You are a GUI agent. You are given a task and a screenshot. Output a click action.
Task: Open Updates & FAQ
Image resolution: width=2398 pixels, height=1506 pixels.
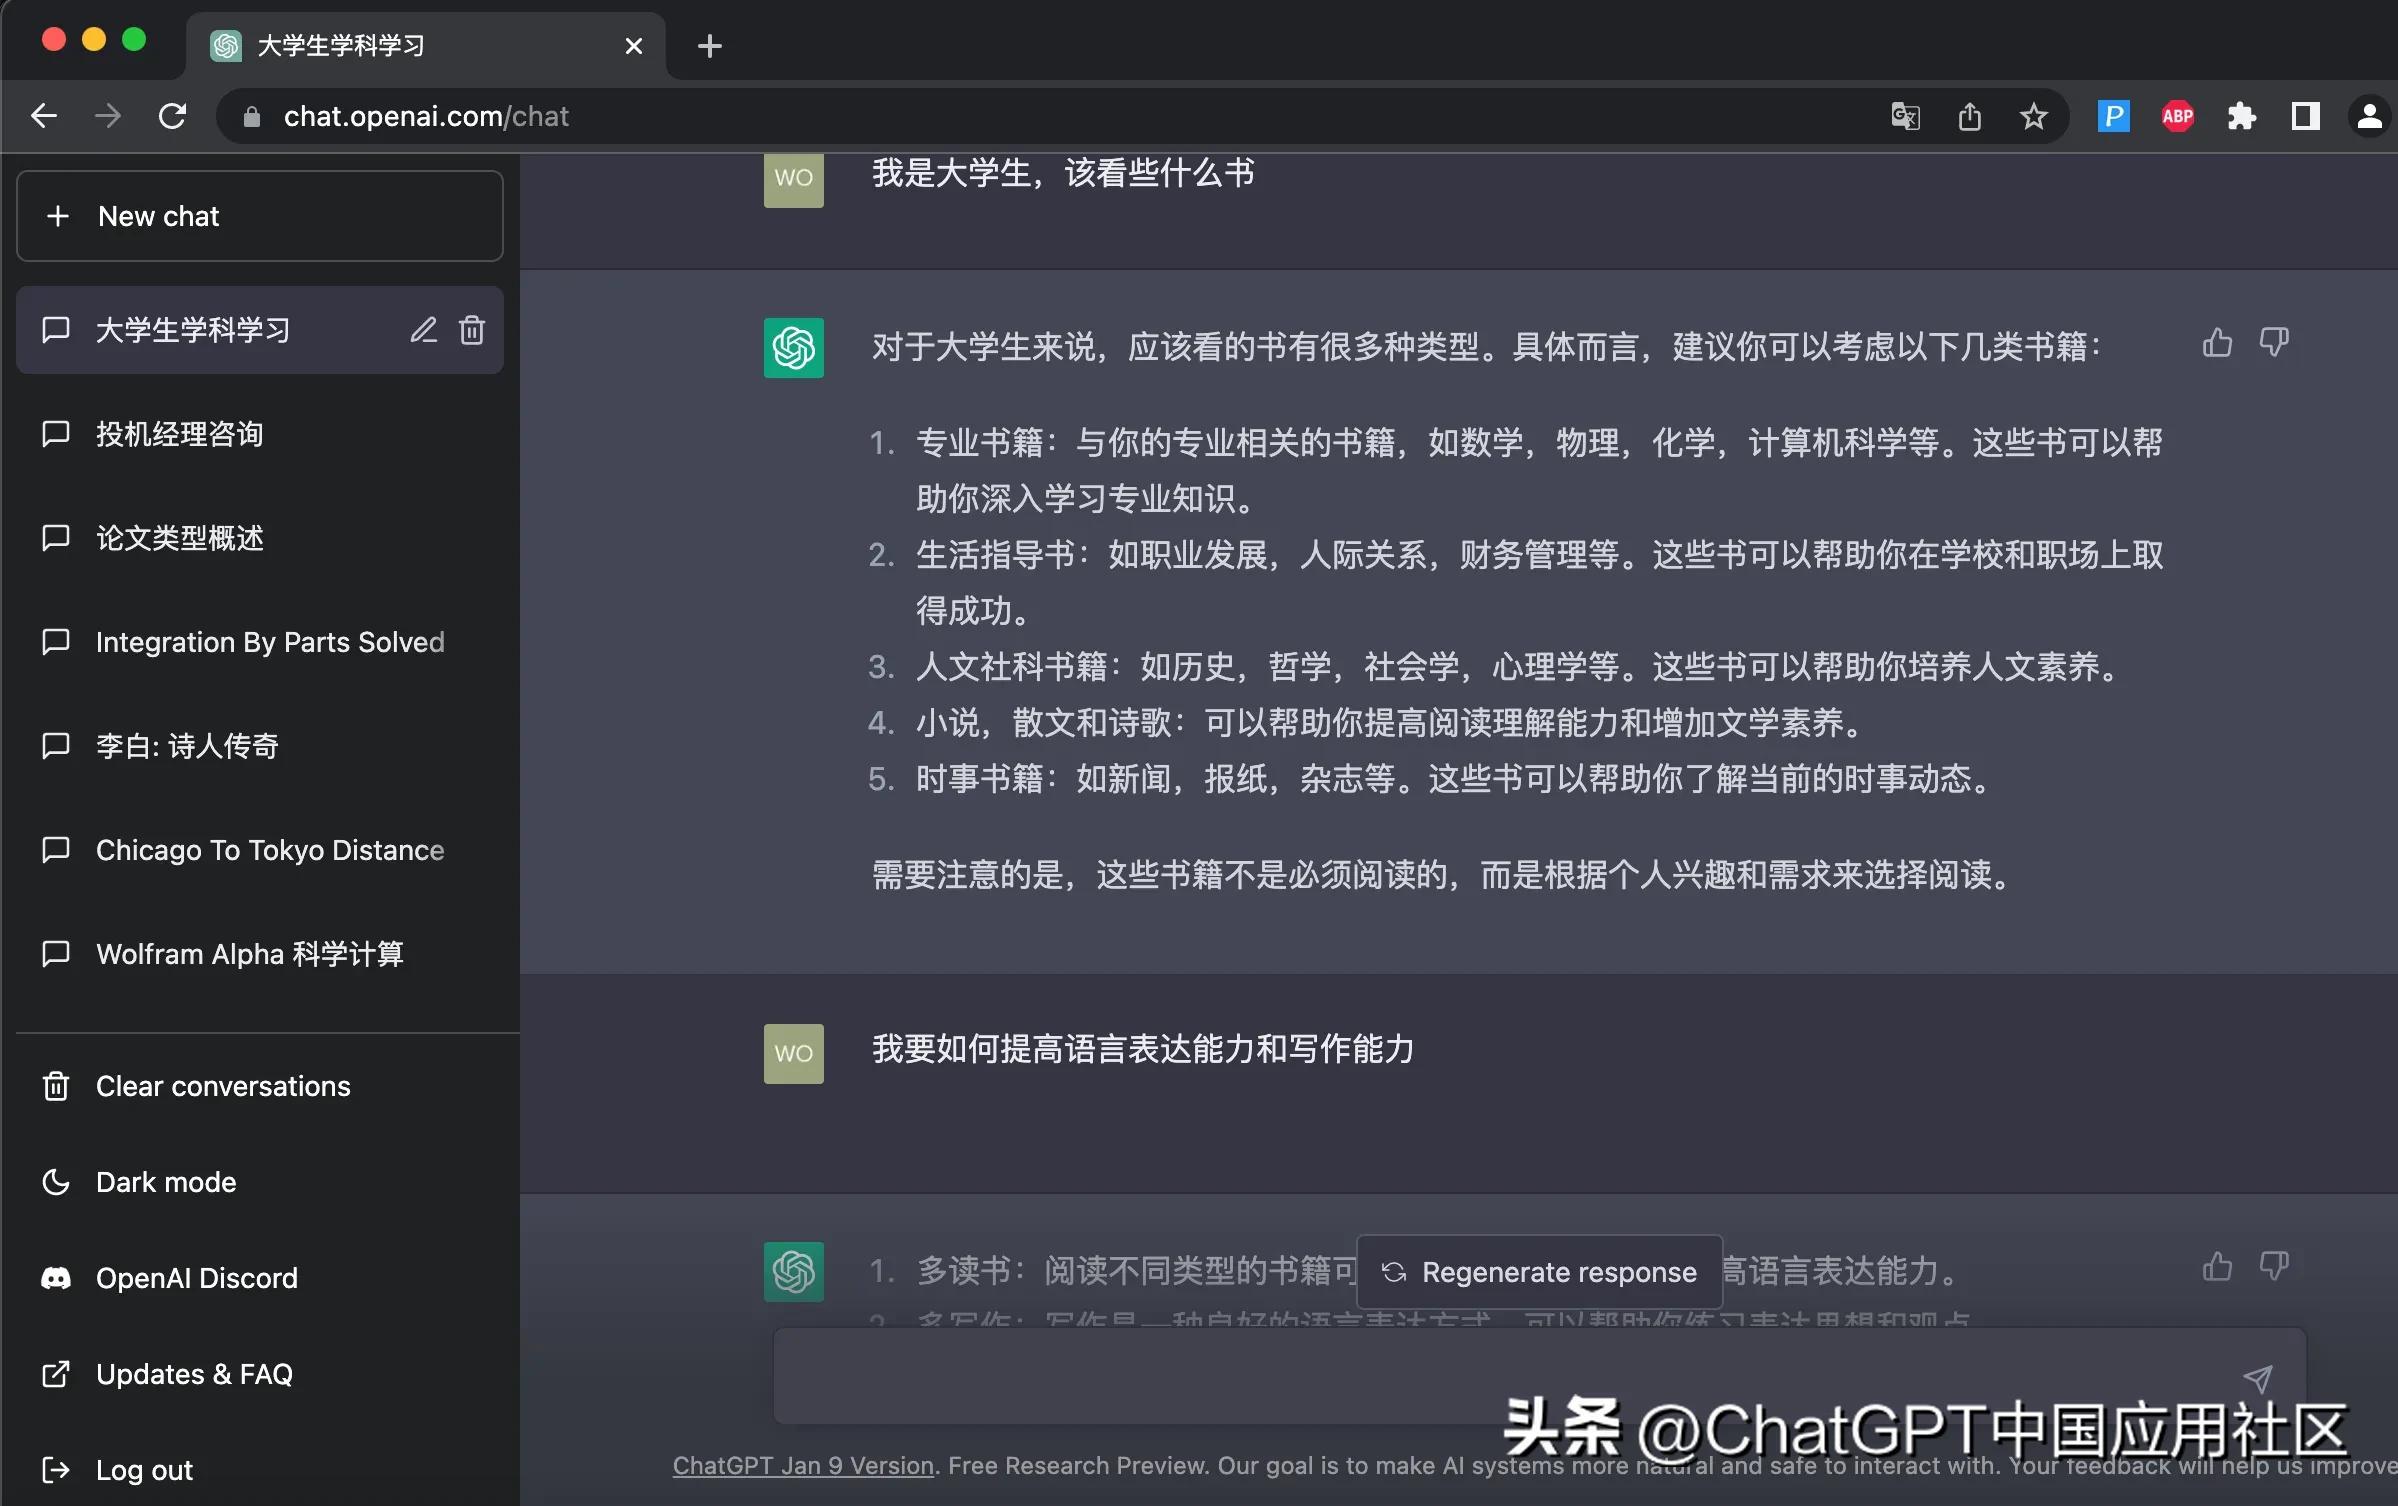[x=193, y=1373]
